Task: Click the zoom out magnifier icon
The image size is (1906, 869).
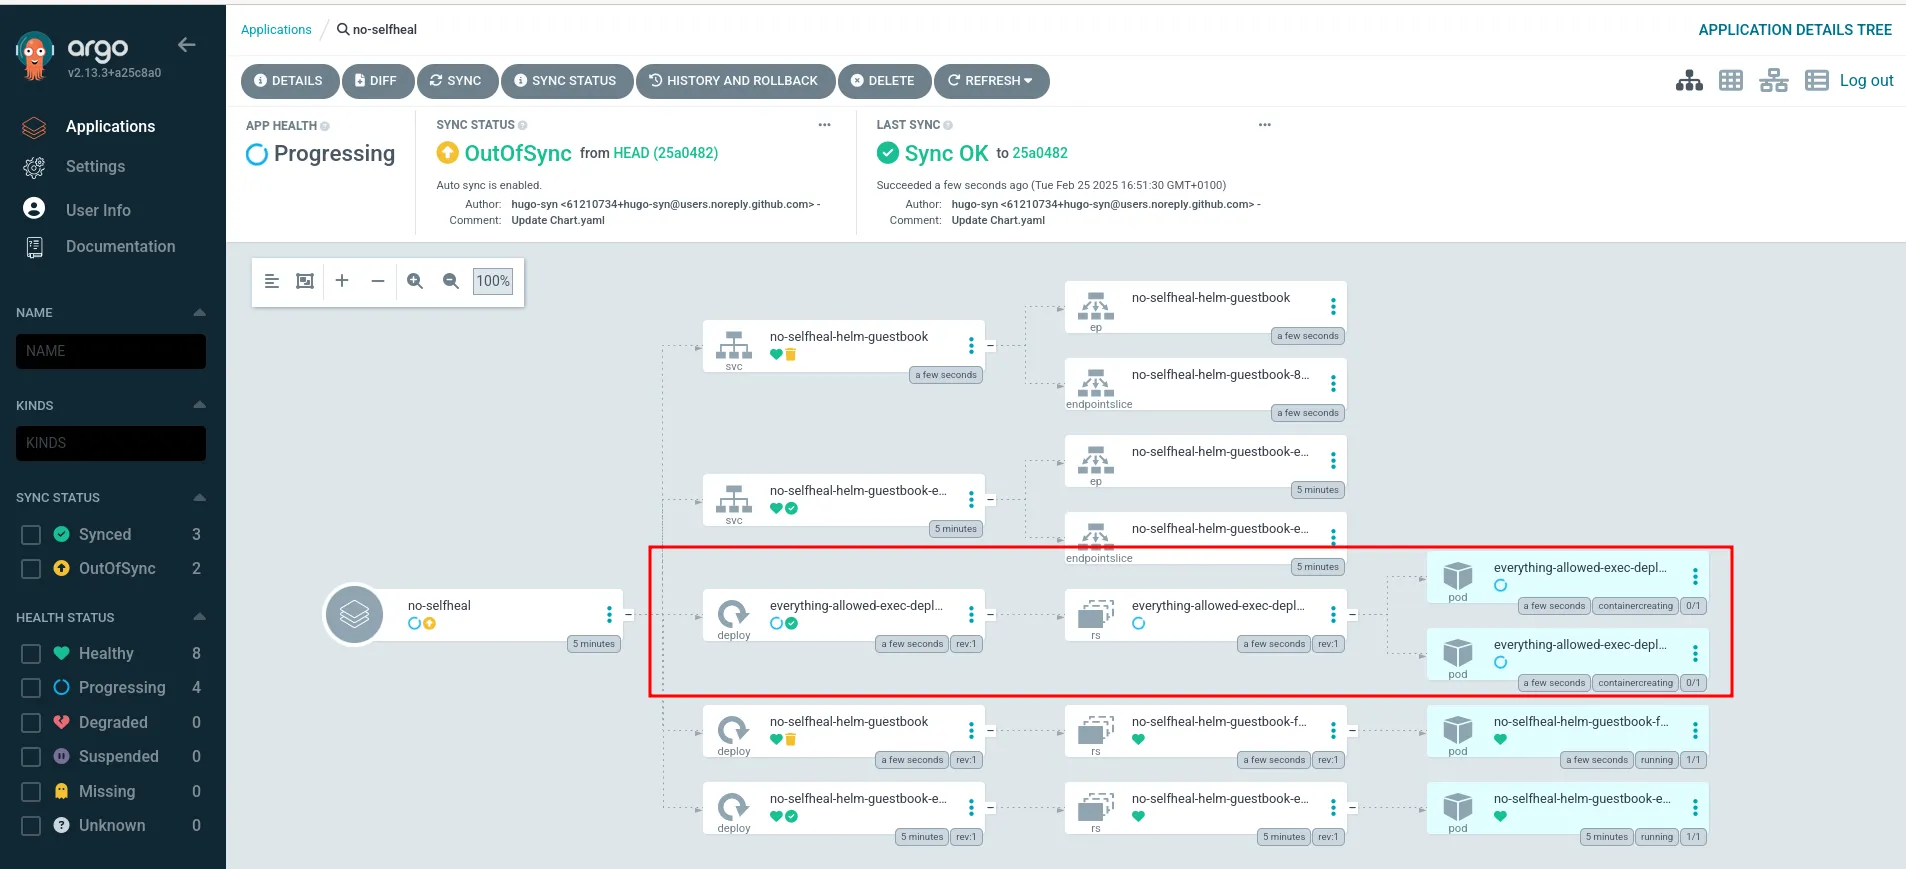Action: click(451, 281)
